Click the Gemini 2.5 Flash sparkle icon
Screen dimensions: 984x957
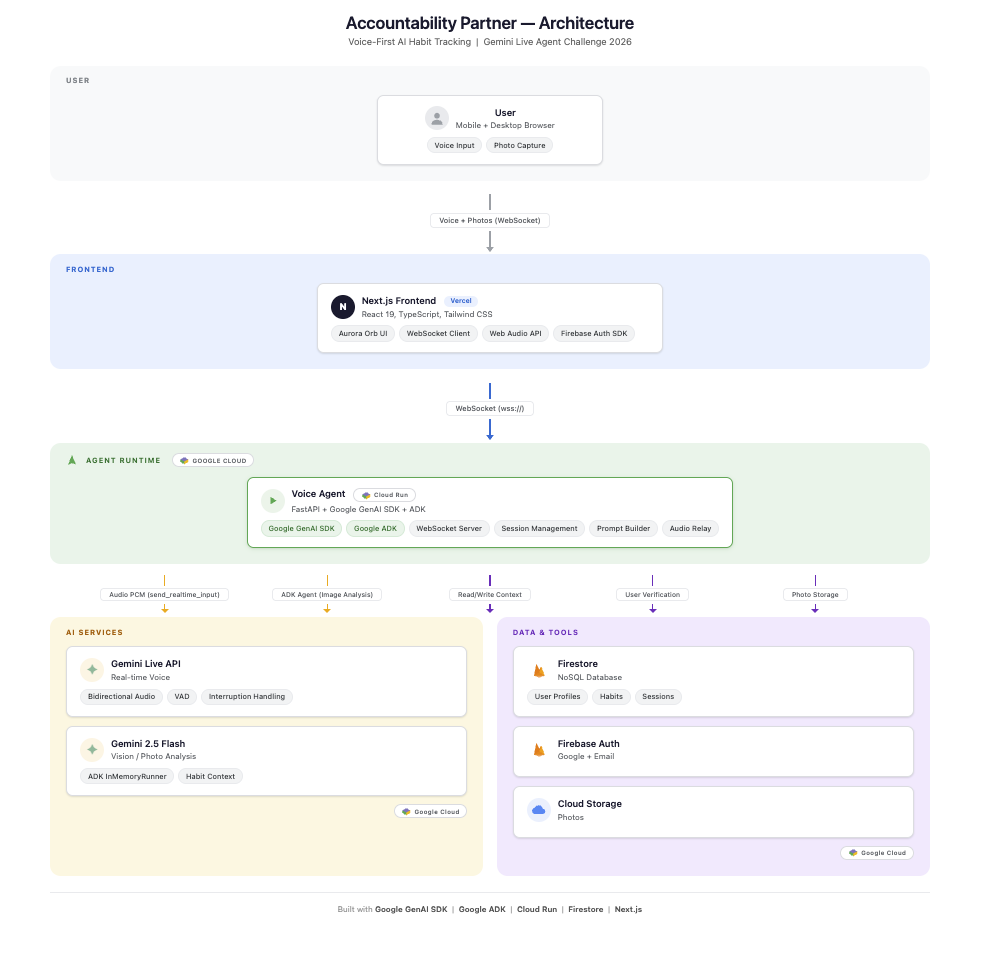92,750
